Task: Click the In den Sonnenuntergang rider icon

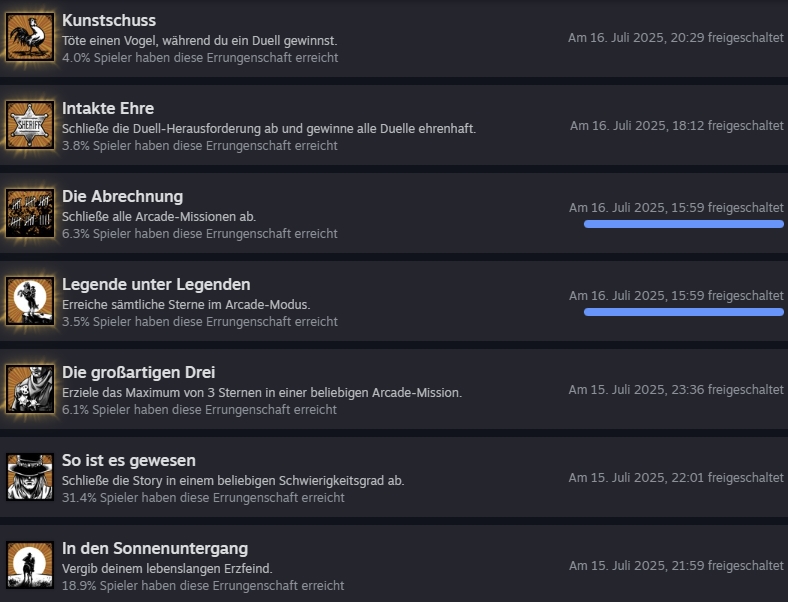Action: [x=30, y=565]
